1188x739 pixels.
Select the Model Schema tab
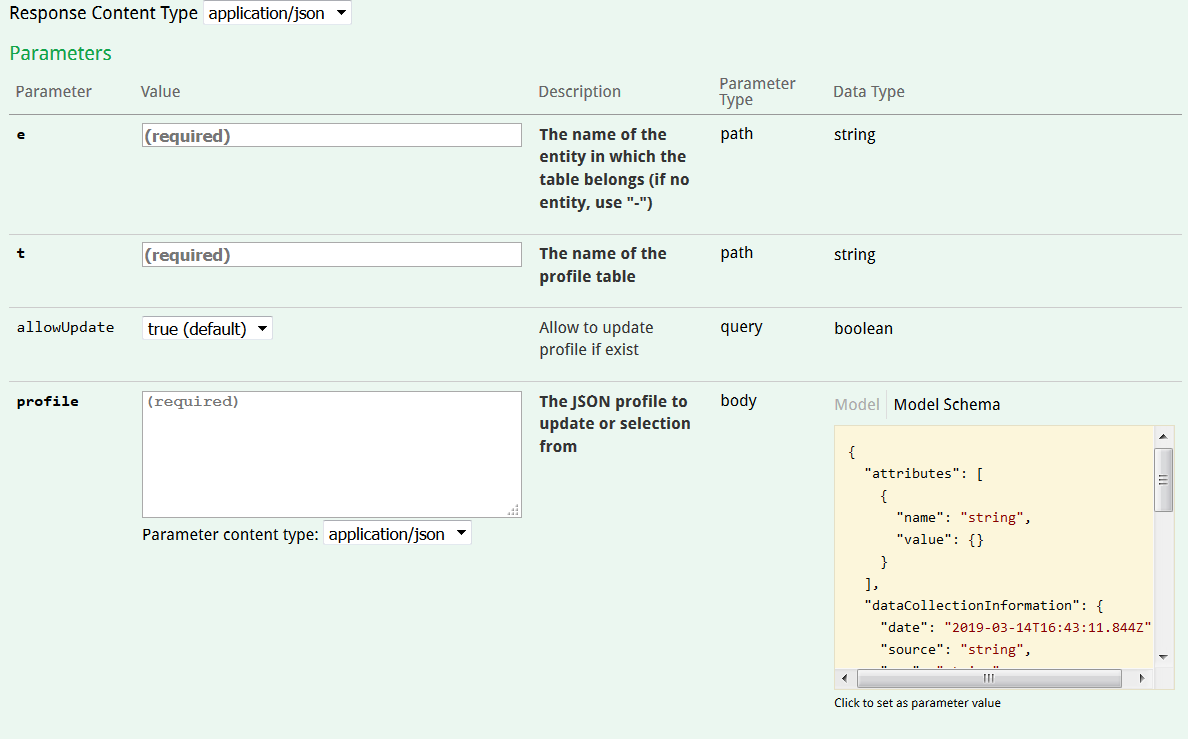point(946,404)
